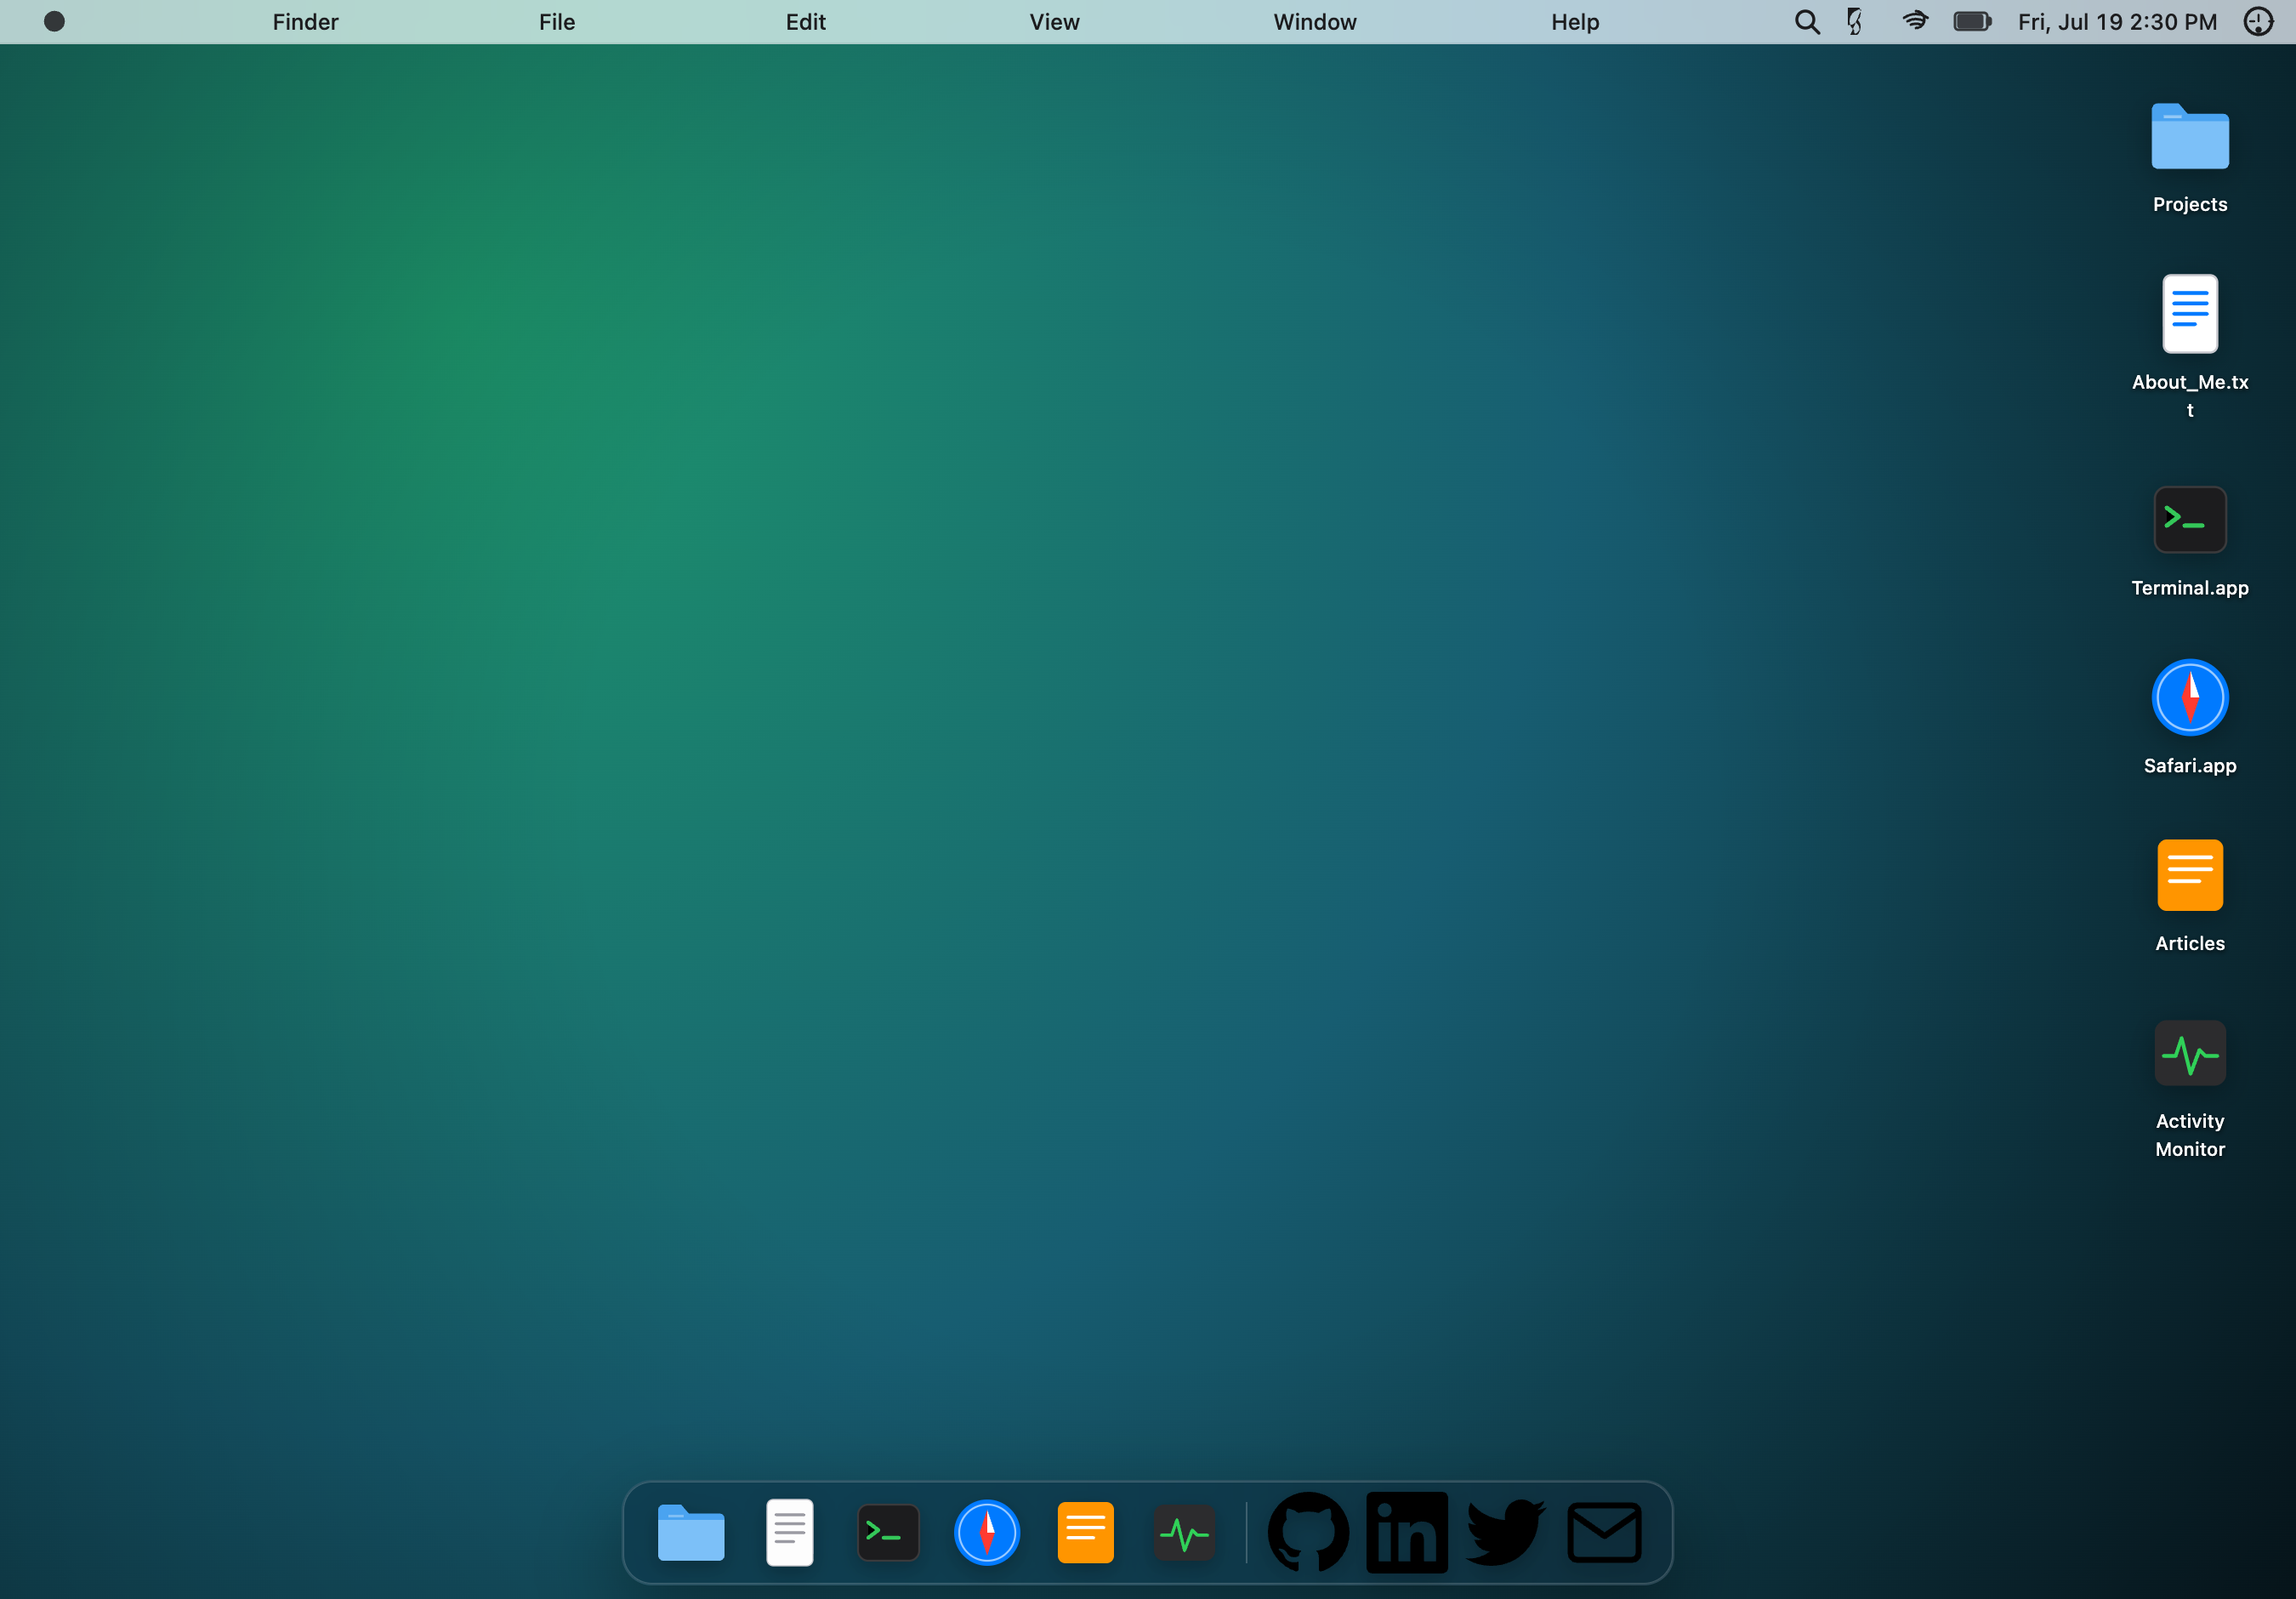
Task: Open the Projects folder on the desktop
Action: coord(2189,137)
